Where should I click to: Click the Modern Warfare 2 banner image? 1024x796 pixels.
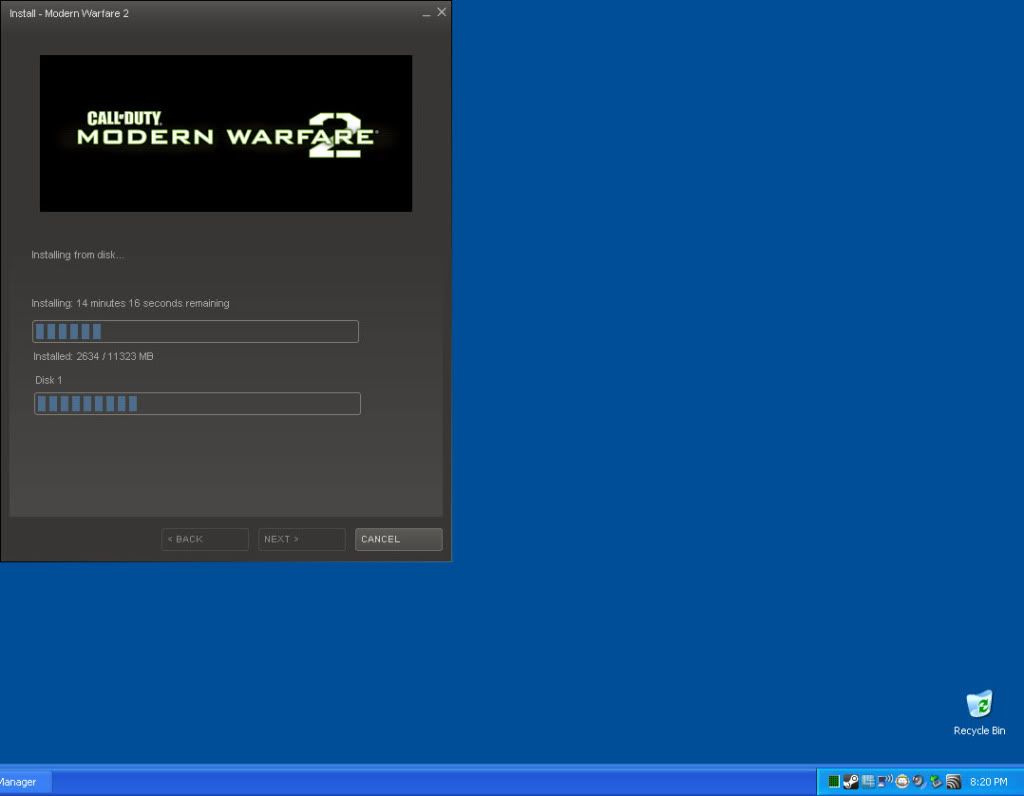tap(226, 133)
